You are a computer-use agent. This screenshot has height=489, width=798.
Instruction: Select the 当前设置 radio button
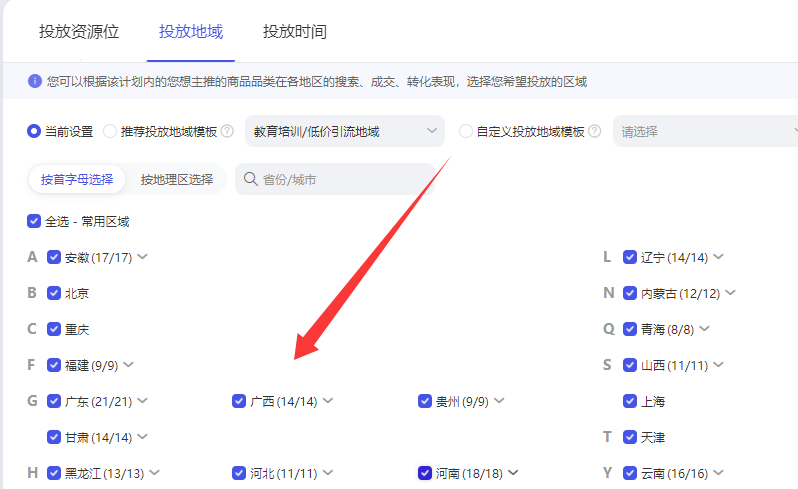pos(34,131)
